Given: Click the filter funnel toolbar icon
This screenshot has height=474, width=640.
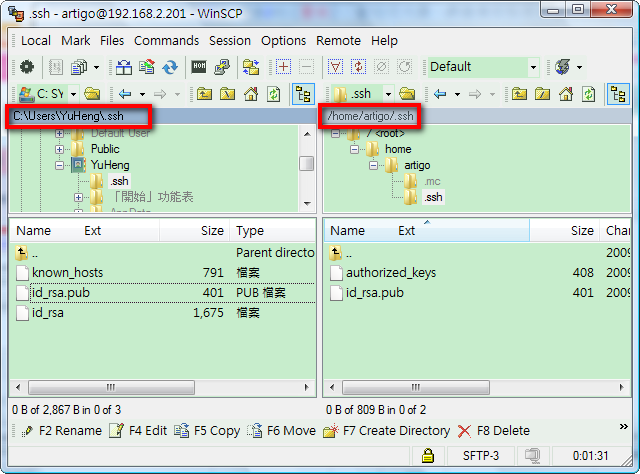Looking at the screenshot, I should [336, 67].
